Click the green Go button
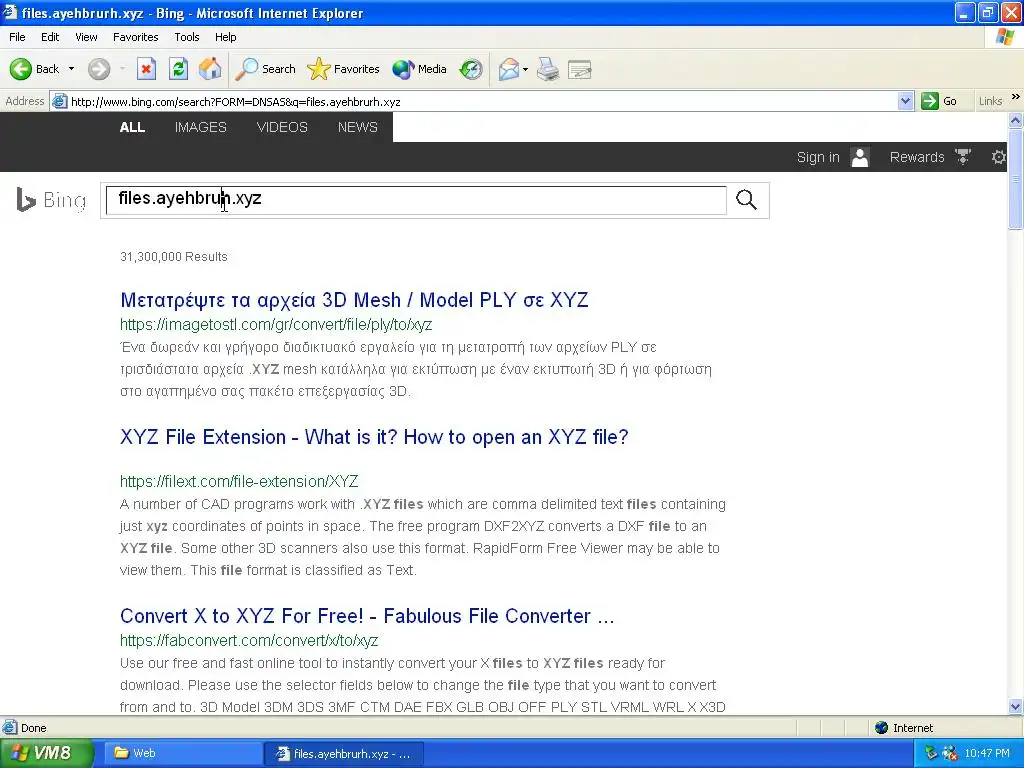1024x768 pixels. coord(939,101)
